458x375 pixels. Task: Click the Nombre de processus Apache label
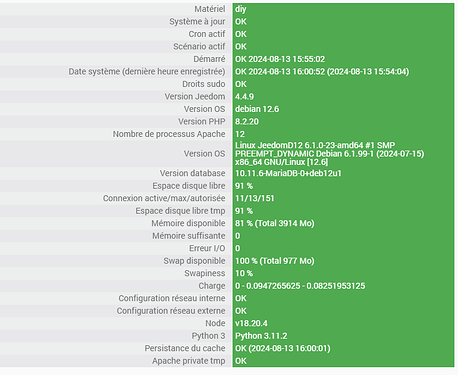(x=169, y=134)
